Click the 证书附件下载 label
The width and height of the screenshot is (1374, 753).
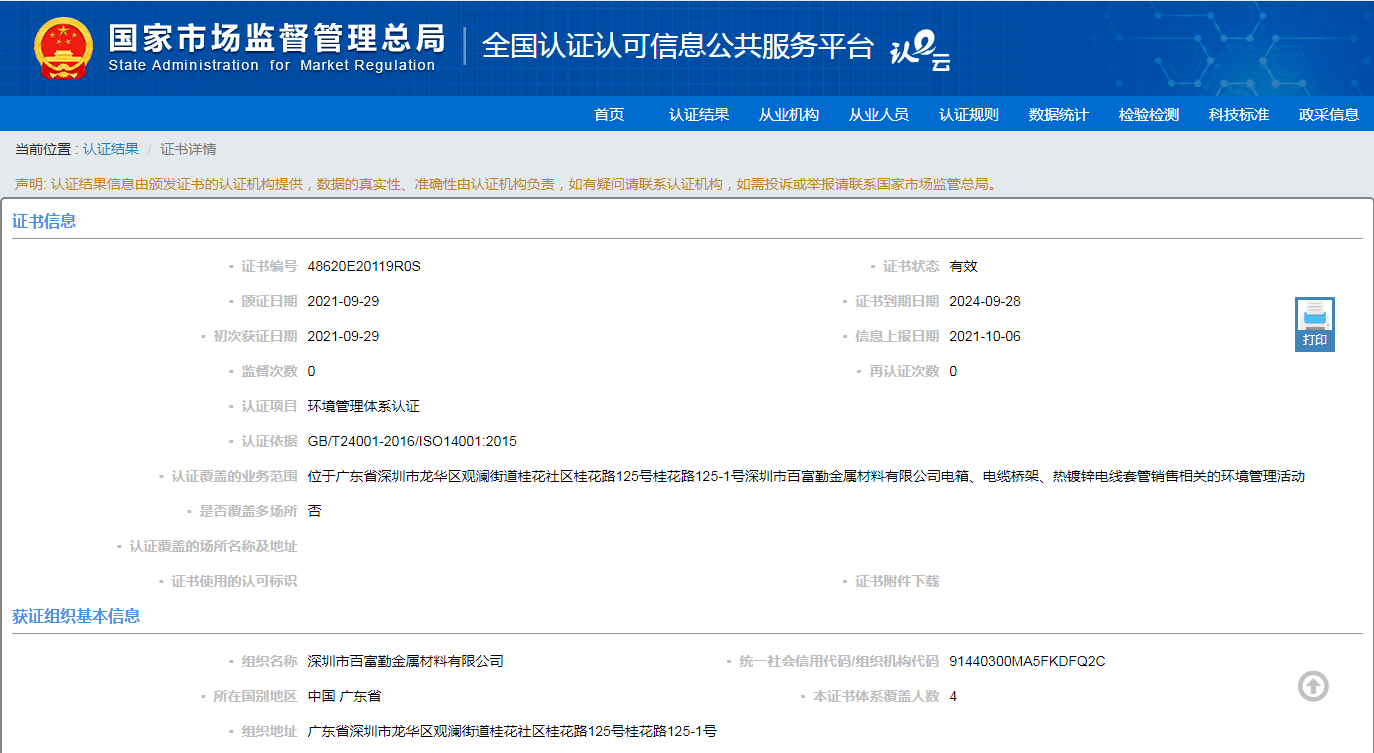897,581
